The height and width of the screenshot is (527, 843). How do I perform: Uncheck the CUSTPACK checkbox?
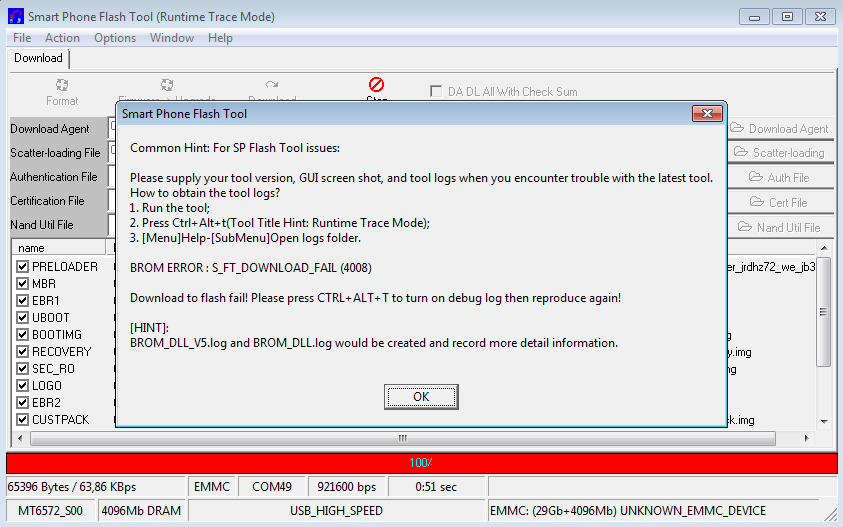point(23,419)
